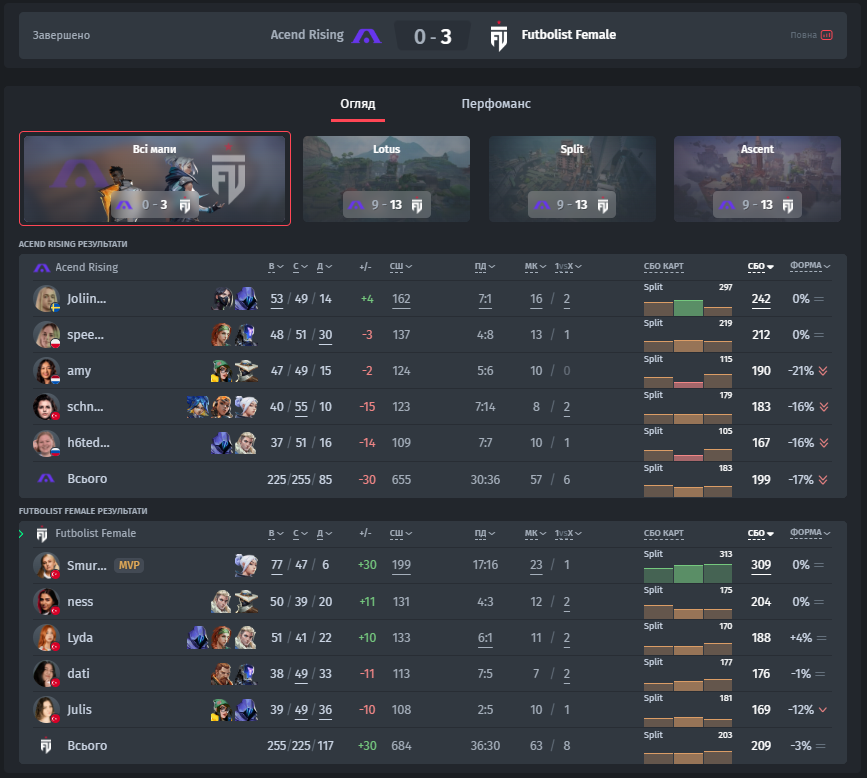Expand the Futbolist Female section green arrow

22,534
